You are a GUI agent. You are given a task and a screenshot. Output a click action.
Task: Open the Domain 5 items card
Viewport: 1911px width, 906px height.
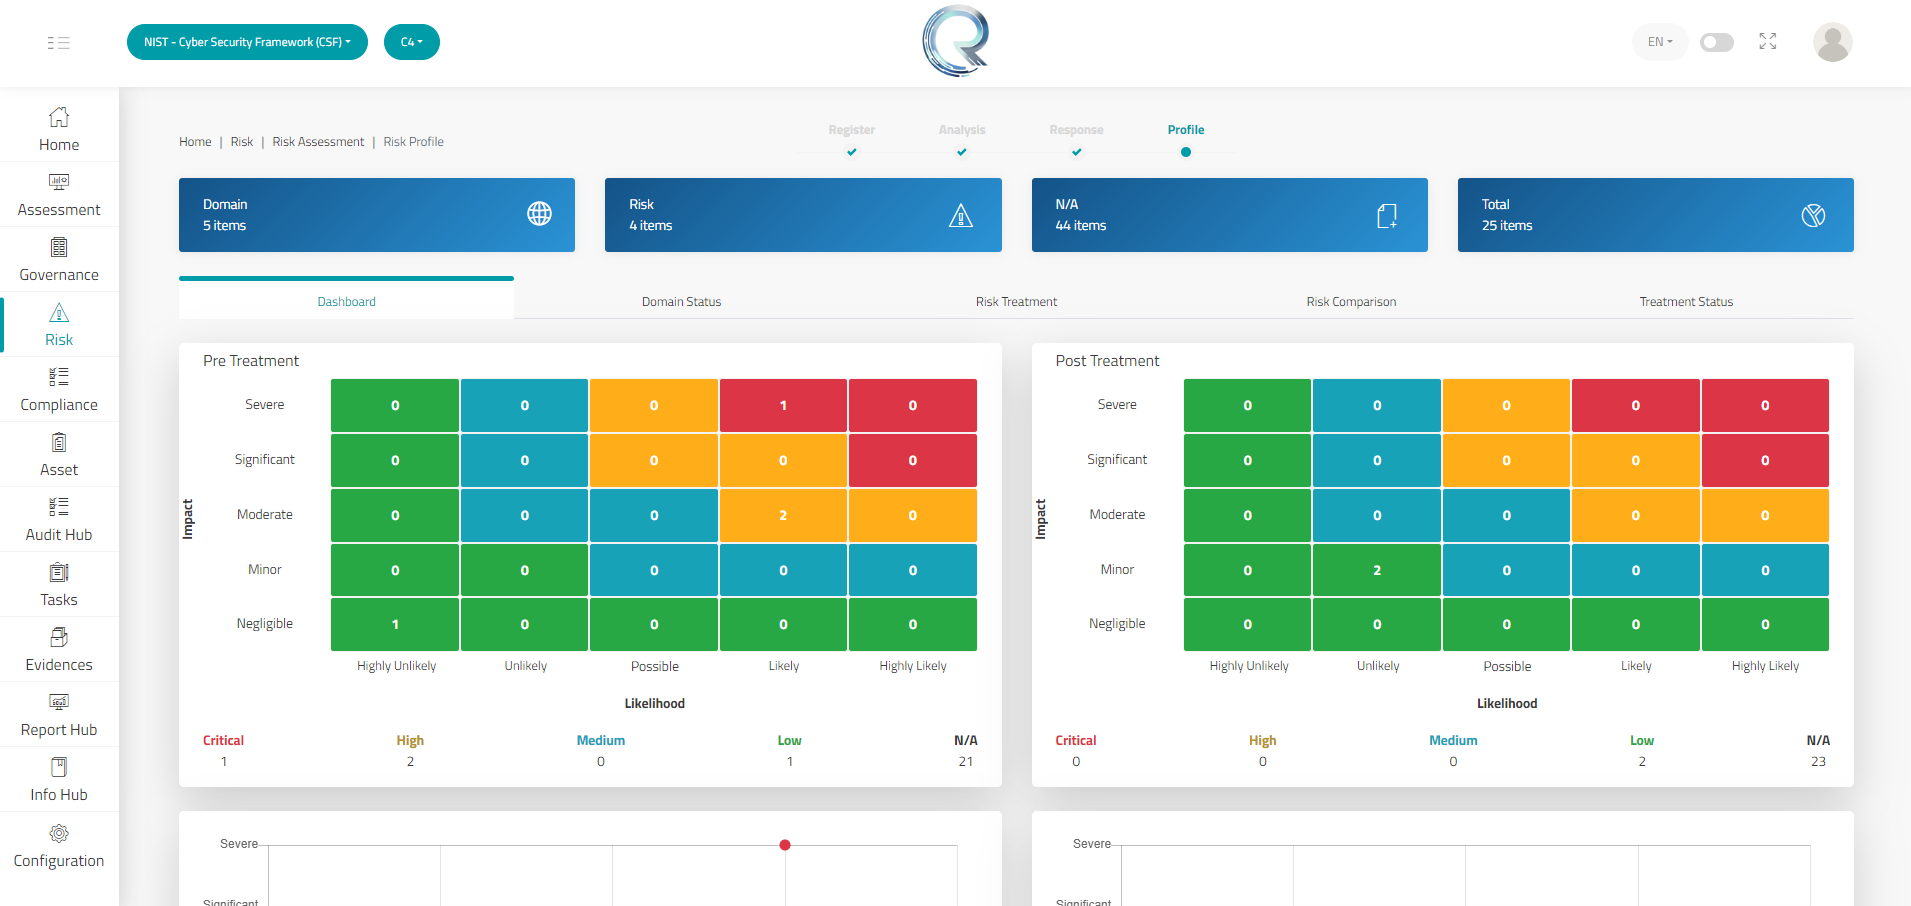377,215
